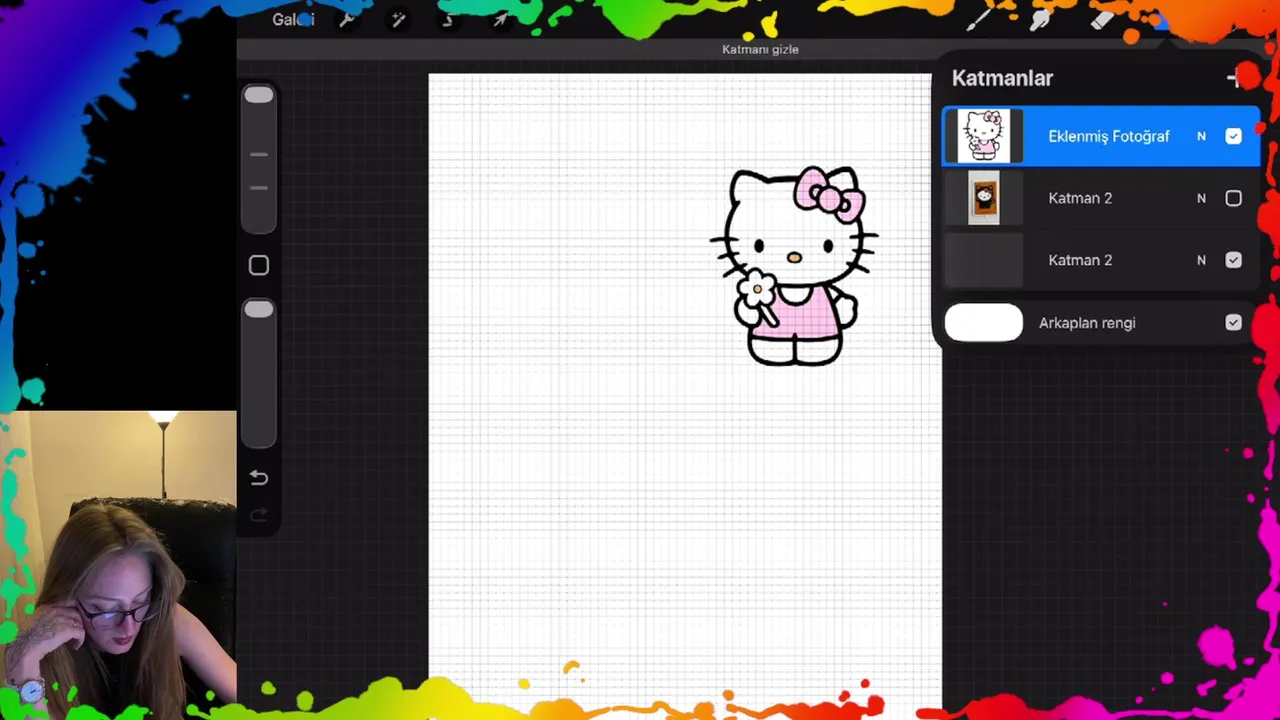Click the faint redo arrow in sidebar

click(x=258, y=515)
